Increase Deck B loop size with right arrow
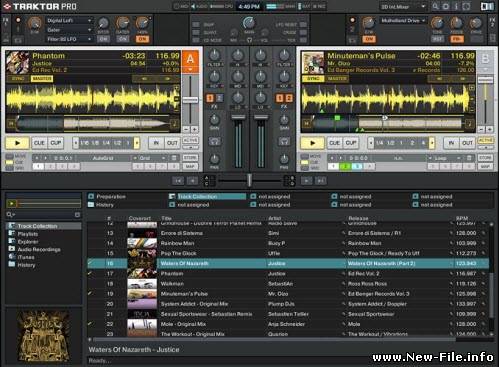 [432, 143]
